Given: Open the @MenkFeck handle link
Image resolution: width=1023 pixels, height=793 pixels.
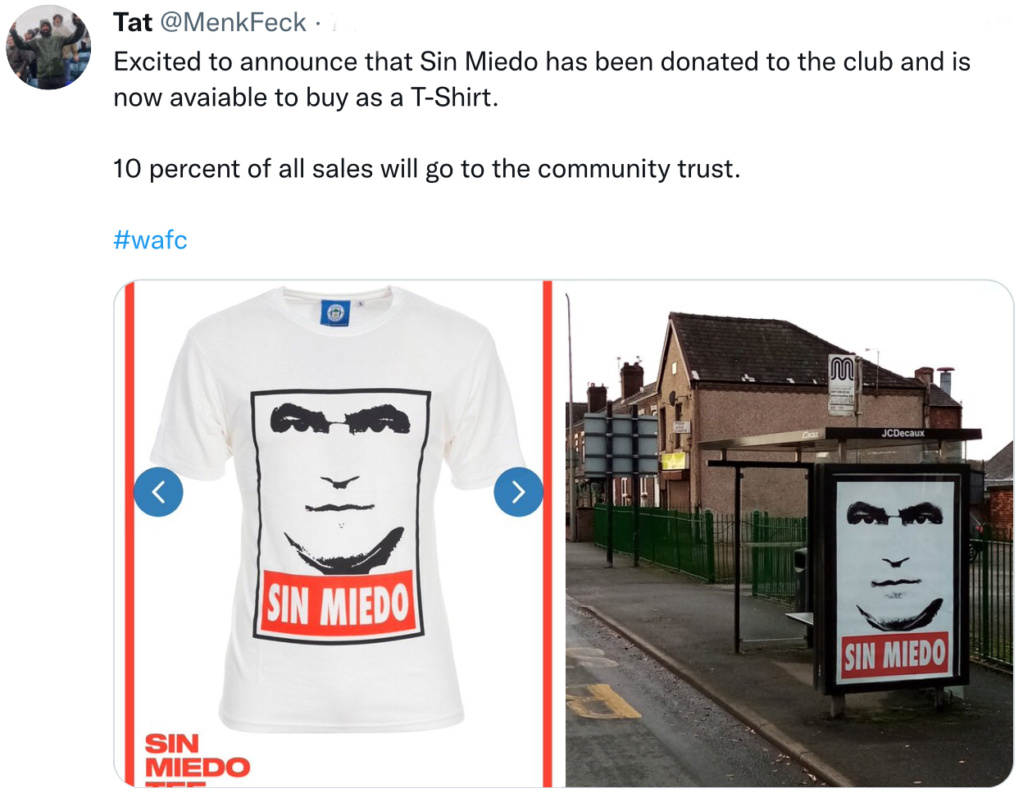Looking at the screenshot, I should pos(233,22).
